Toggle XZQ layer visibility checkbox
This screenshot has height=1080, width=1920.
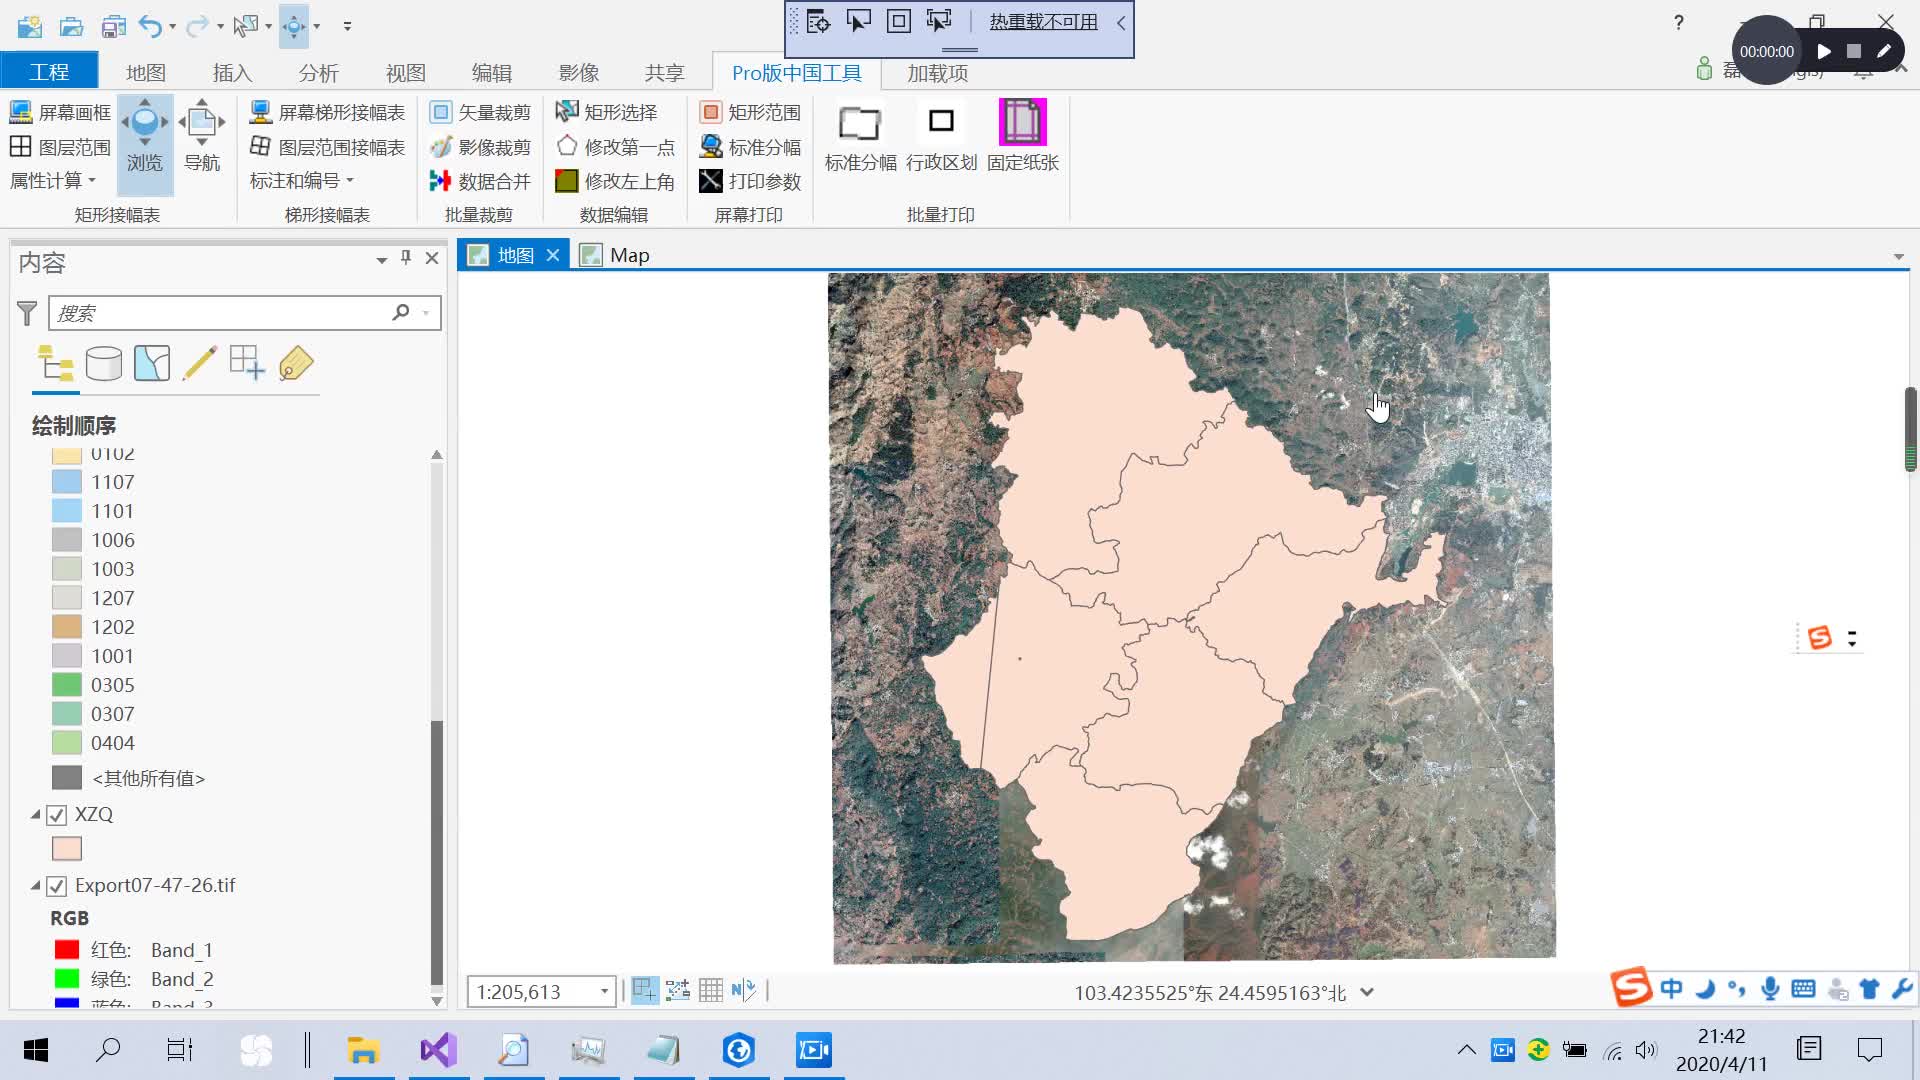tap(57, 815)
